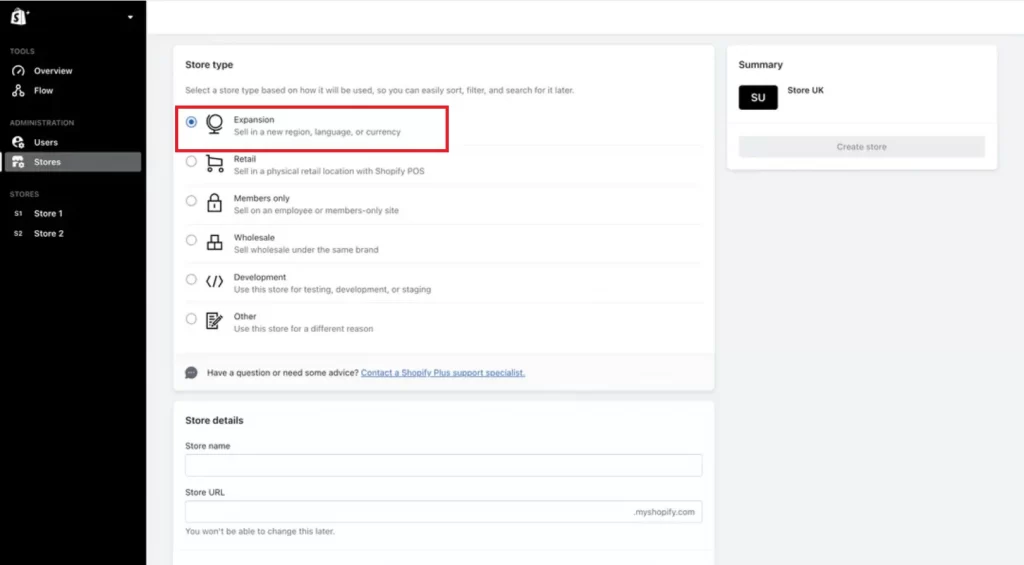Click 'Use this store for a different reason'
Screen dimensions: 1024x565
tap(304, 329)
